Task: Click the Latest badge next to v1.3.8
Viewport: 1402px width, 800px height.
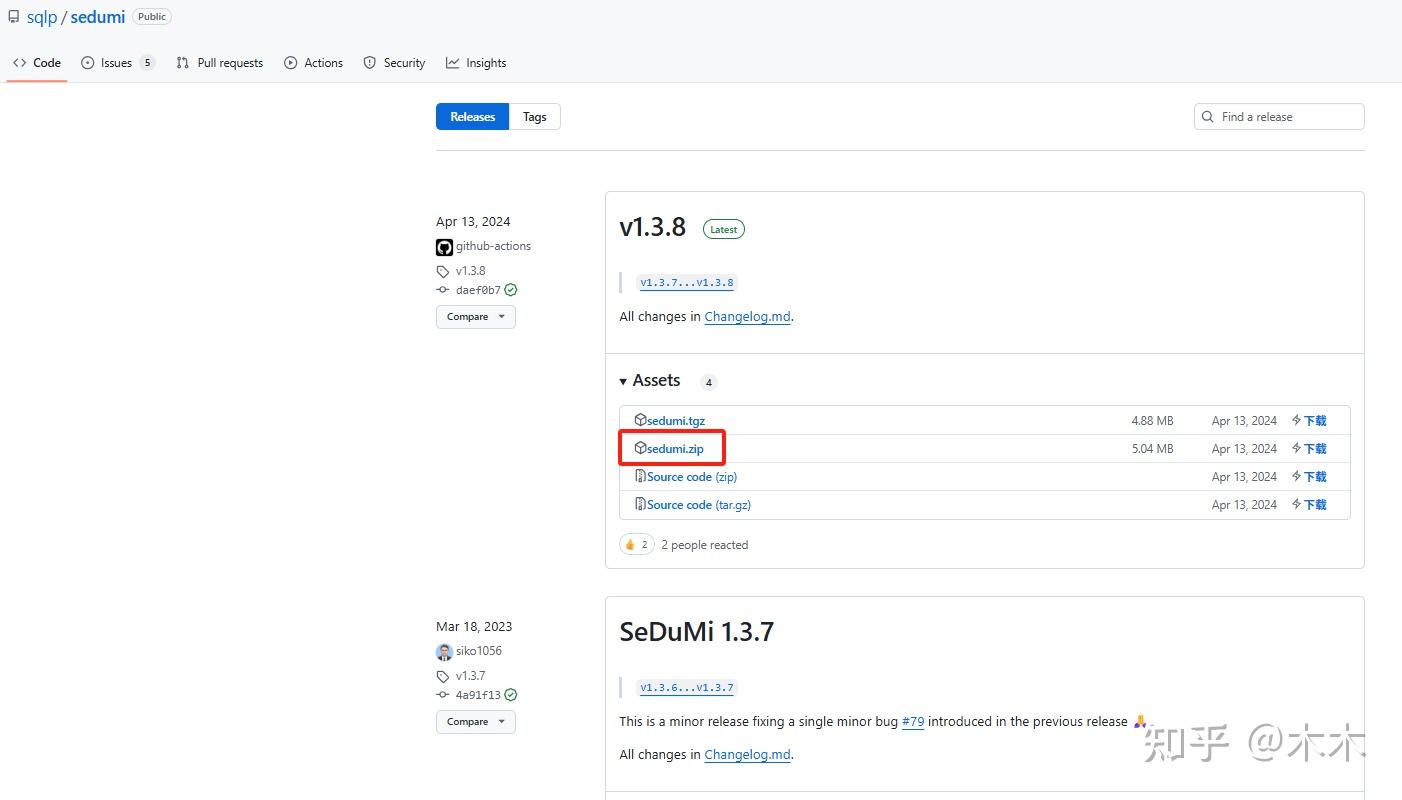Action: tap(724, 229)
